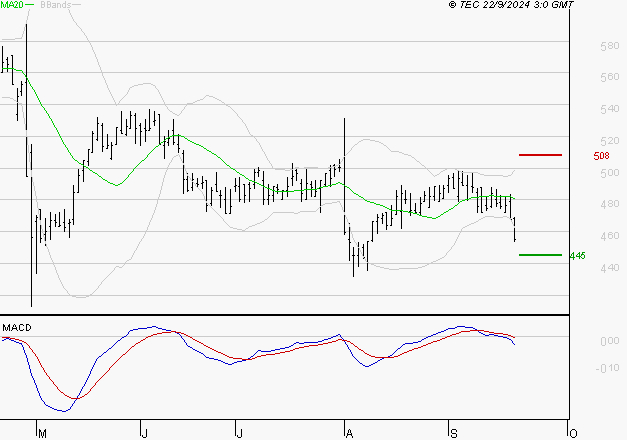
Task: Click the 440 price axis label
Action: point(609,268)
